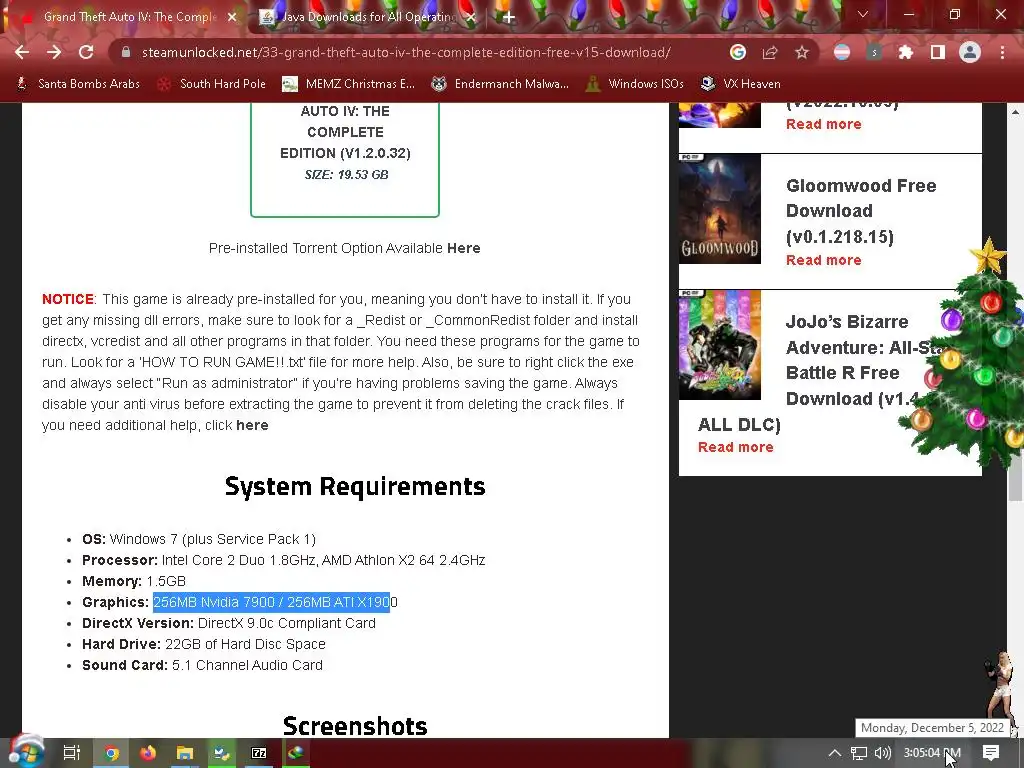This screenshot has height=768, width=1024.
Task: Open File Explorer from the taskbar
Action: (185, 753)
